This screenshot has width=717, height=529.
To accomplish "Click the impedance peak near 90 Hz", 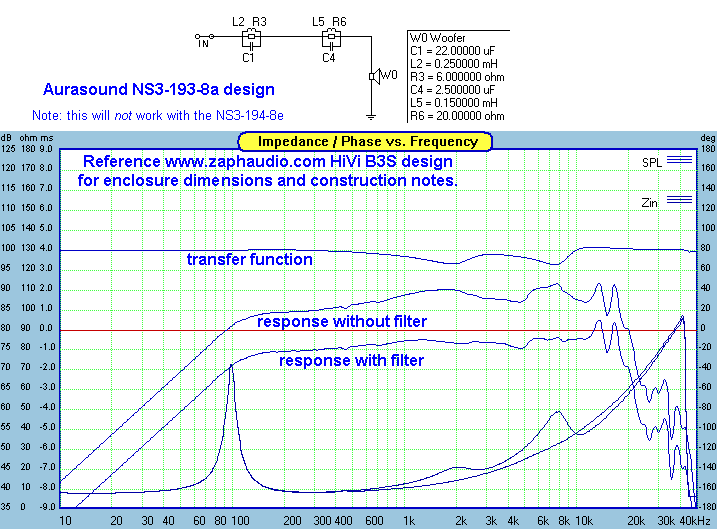I will coord(231,366).
